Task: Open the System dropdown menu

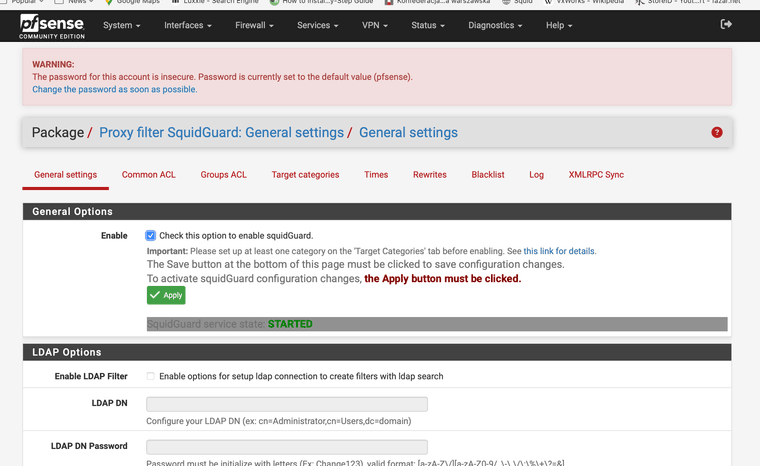Action: pos(122,25)
